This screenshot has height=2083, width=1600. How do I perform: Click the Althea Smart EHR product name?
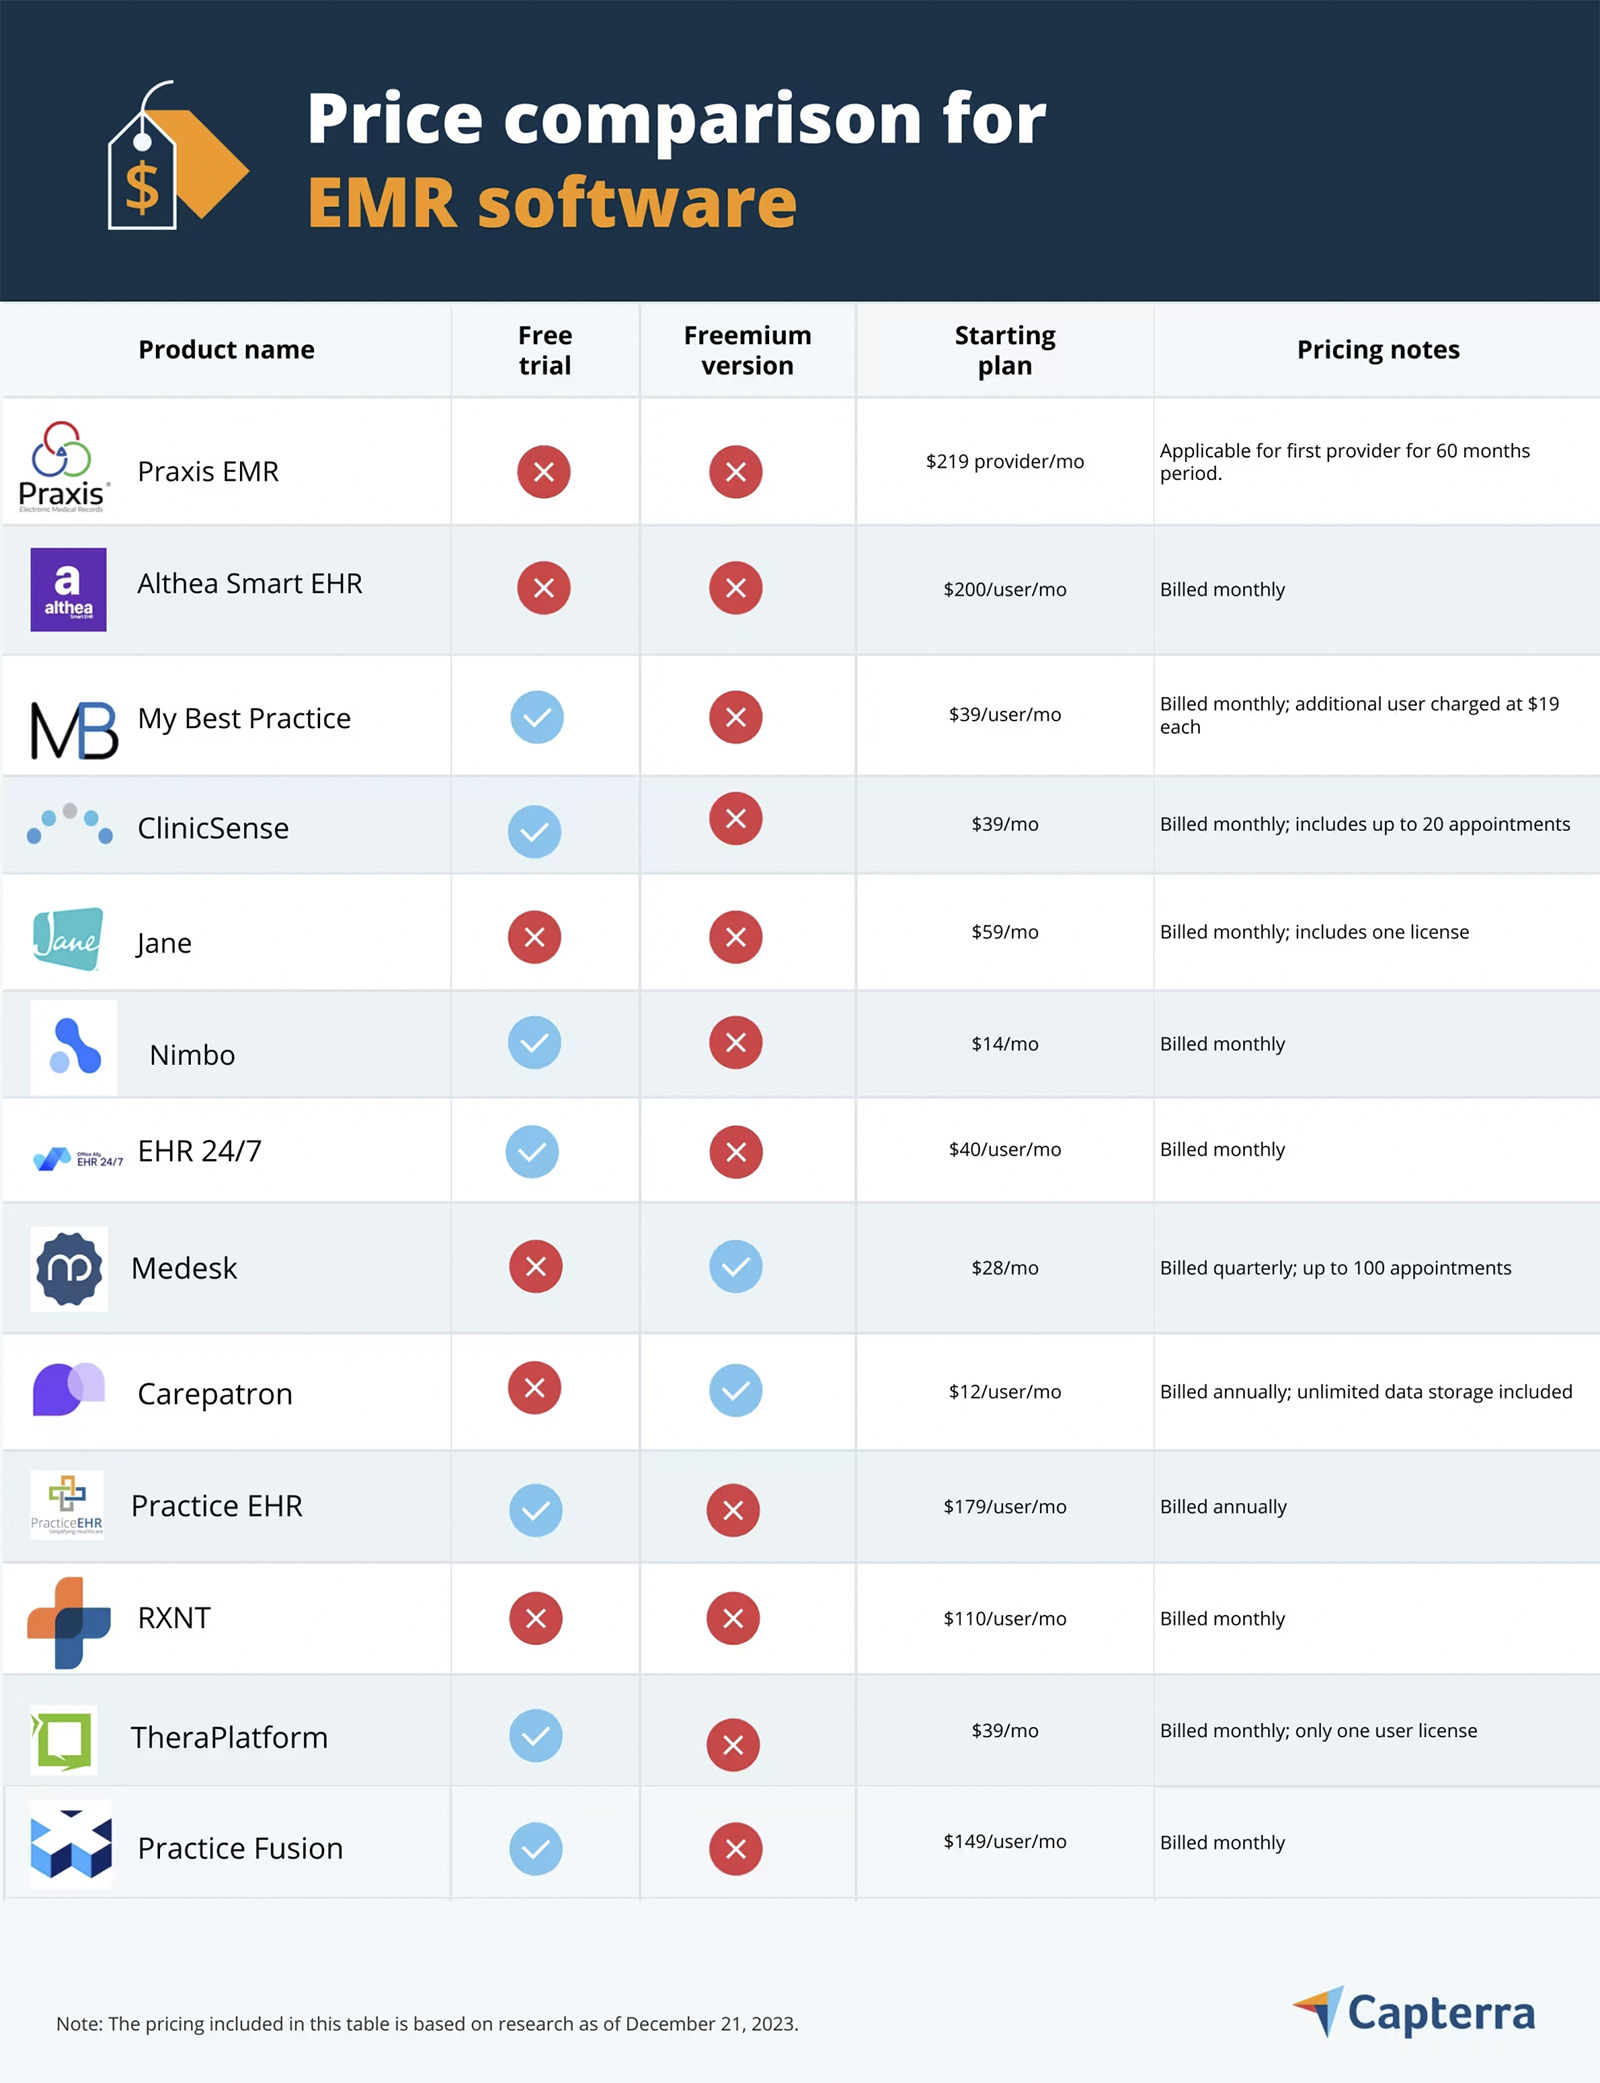pos(250,584)
